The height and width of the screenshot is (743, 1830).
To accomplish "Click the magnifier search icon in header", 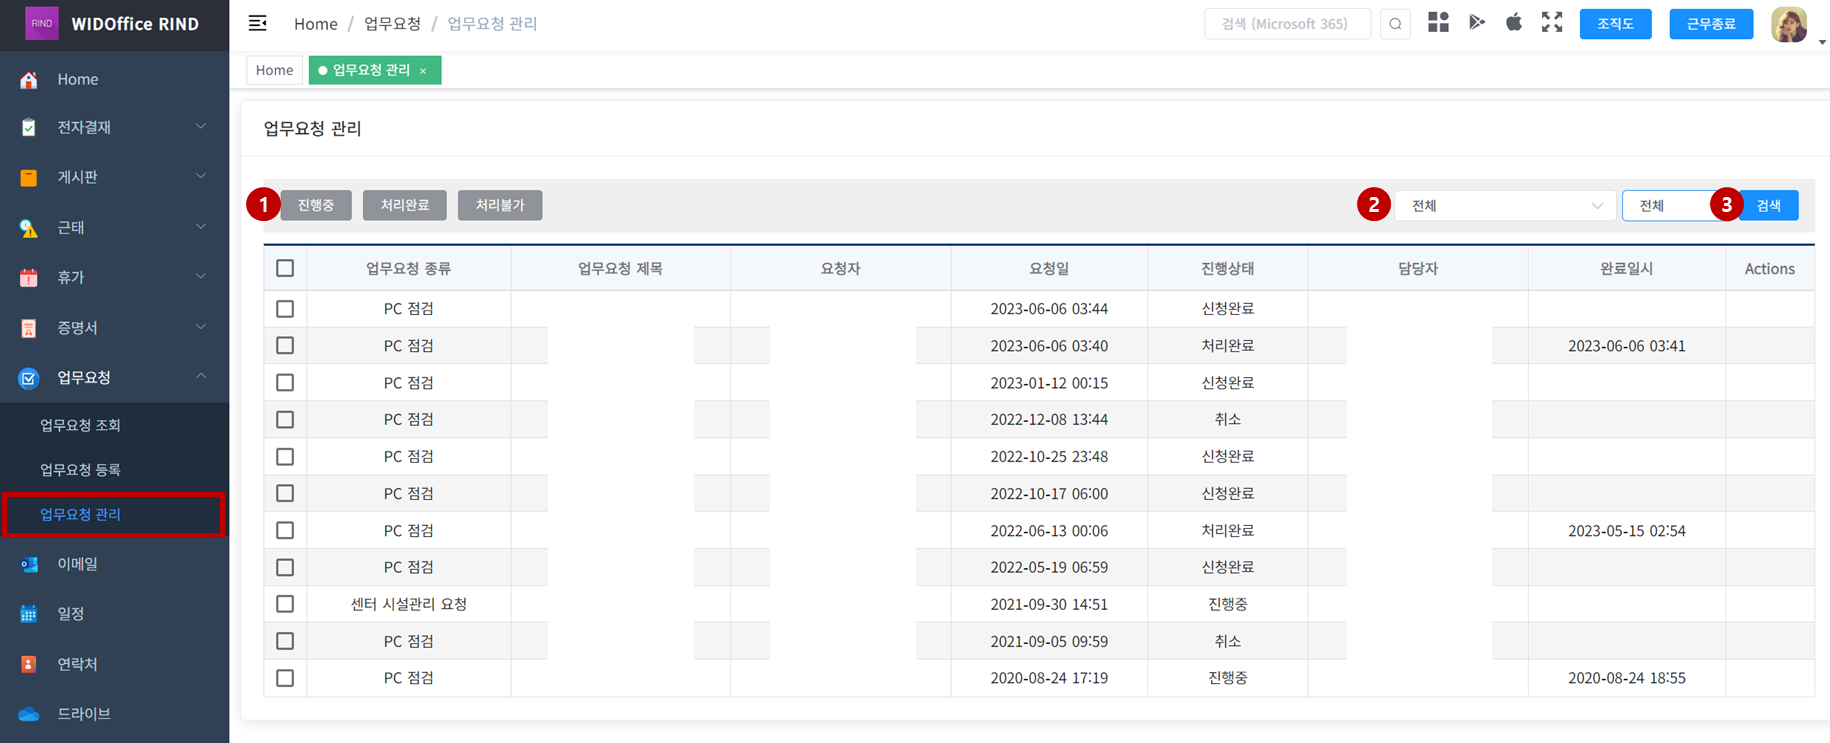I will [x=1395, y=24].
